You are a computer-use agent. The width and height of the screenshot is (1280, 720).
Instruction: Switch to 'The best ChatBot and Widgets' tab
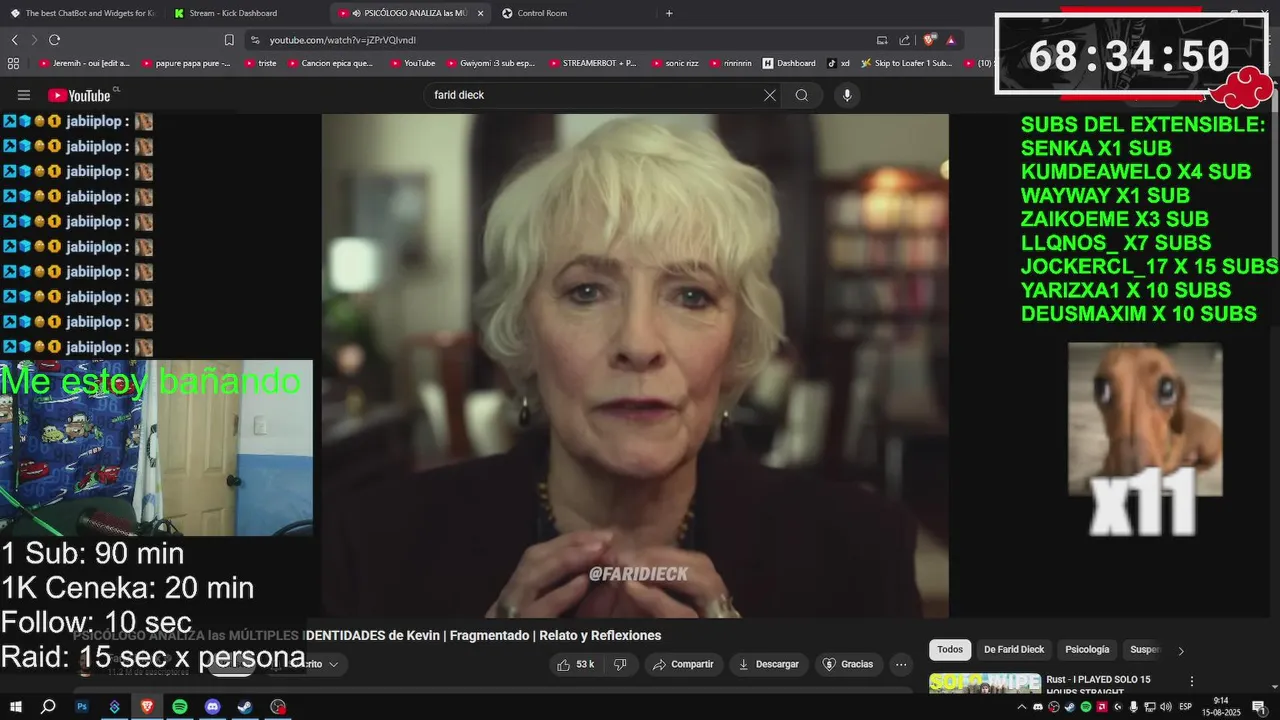83,13
